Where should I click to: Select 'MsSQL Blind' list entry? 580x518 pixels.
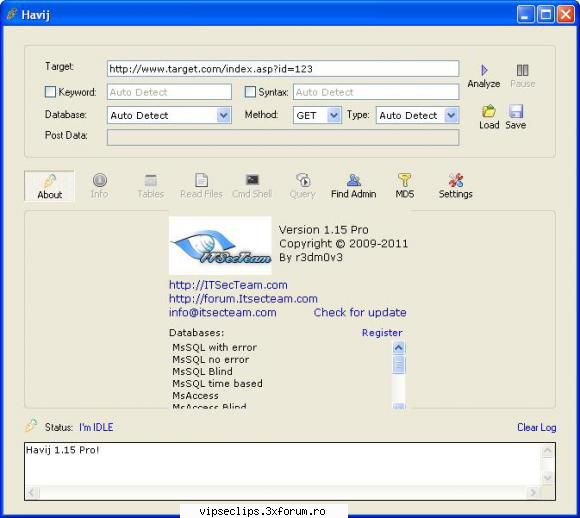pyautogui.click(x=202, y=371)
